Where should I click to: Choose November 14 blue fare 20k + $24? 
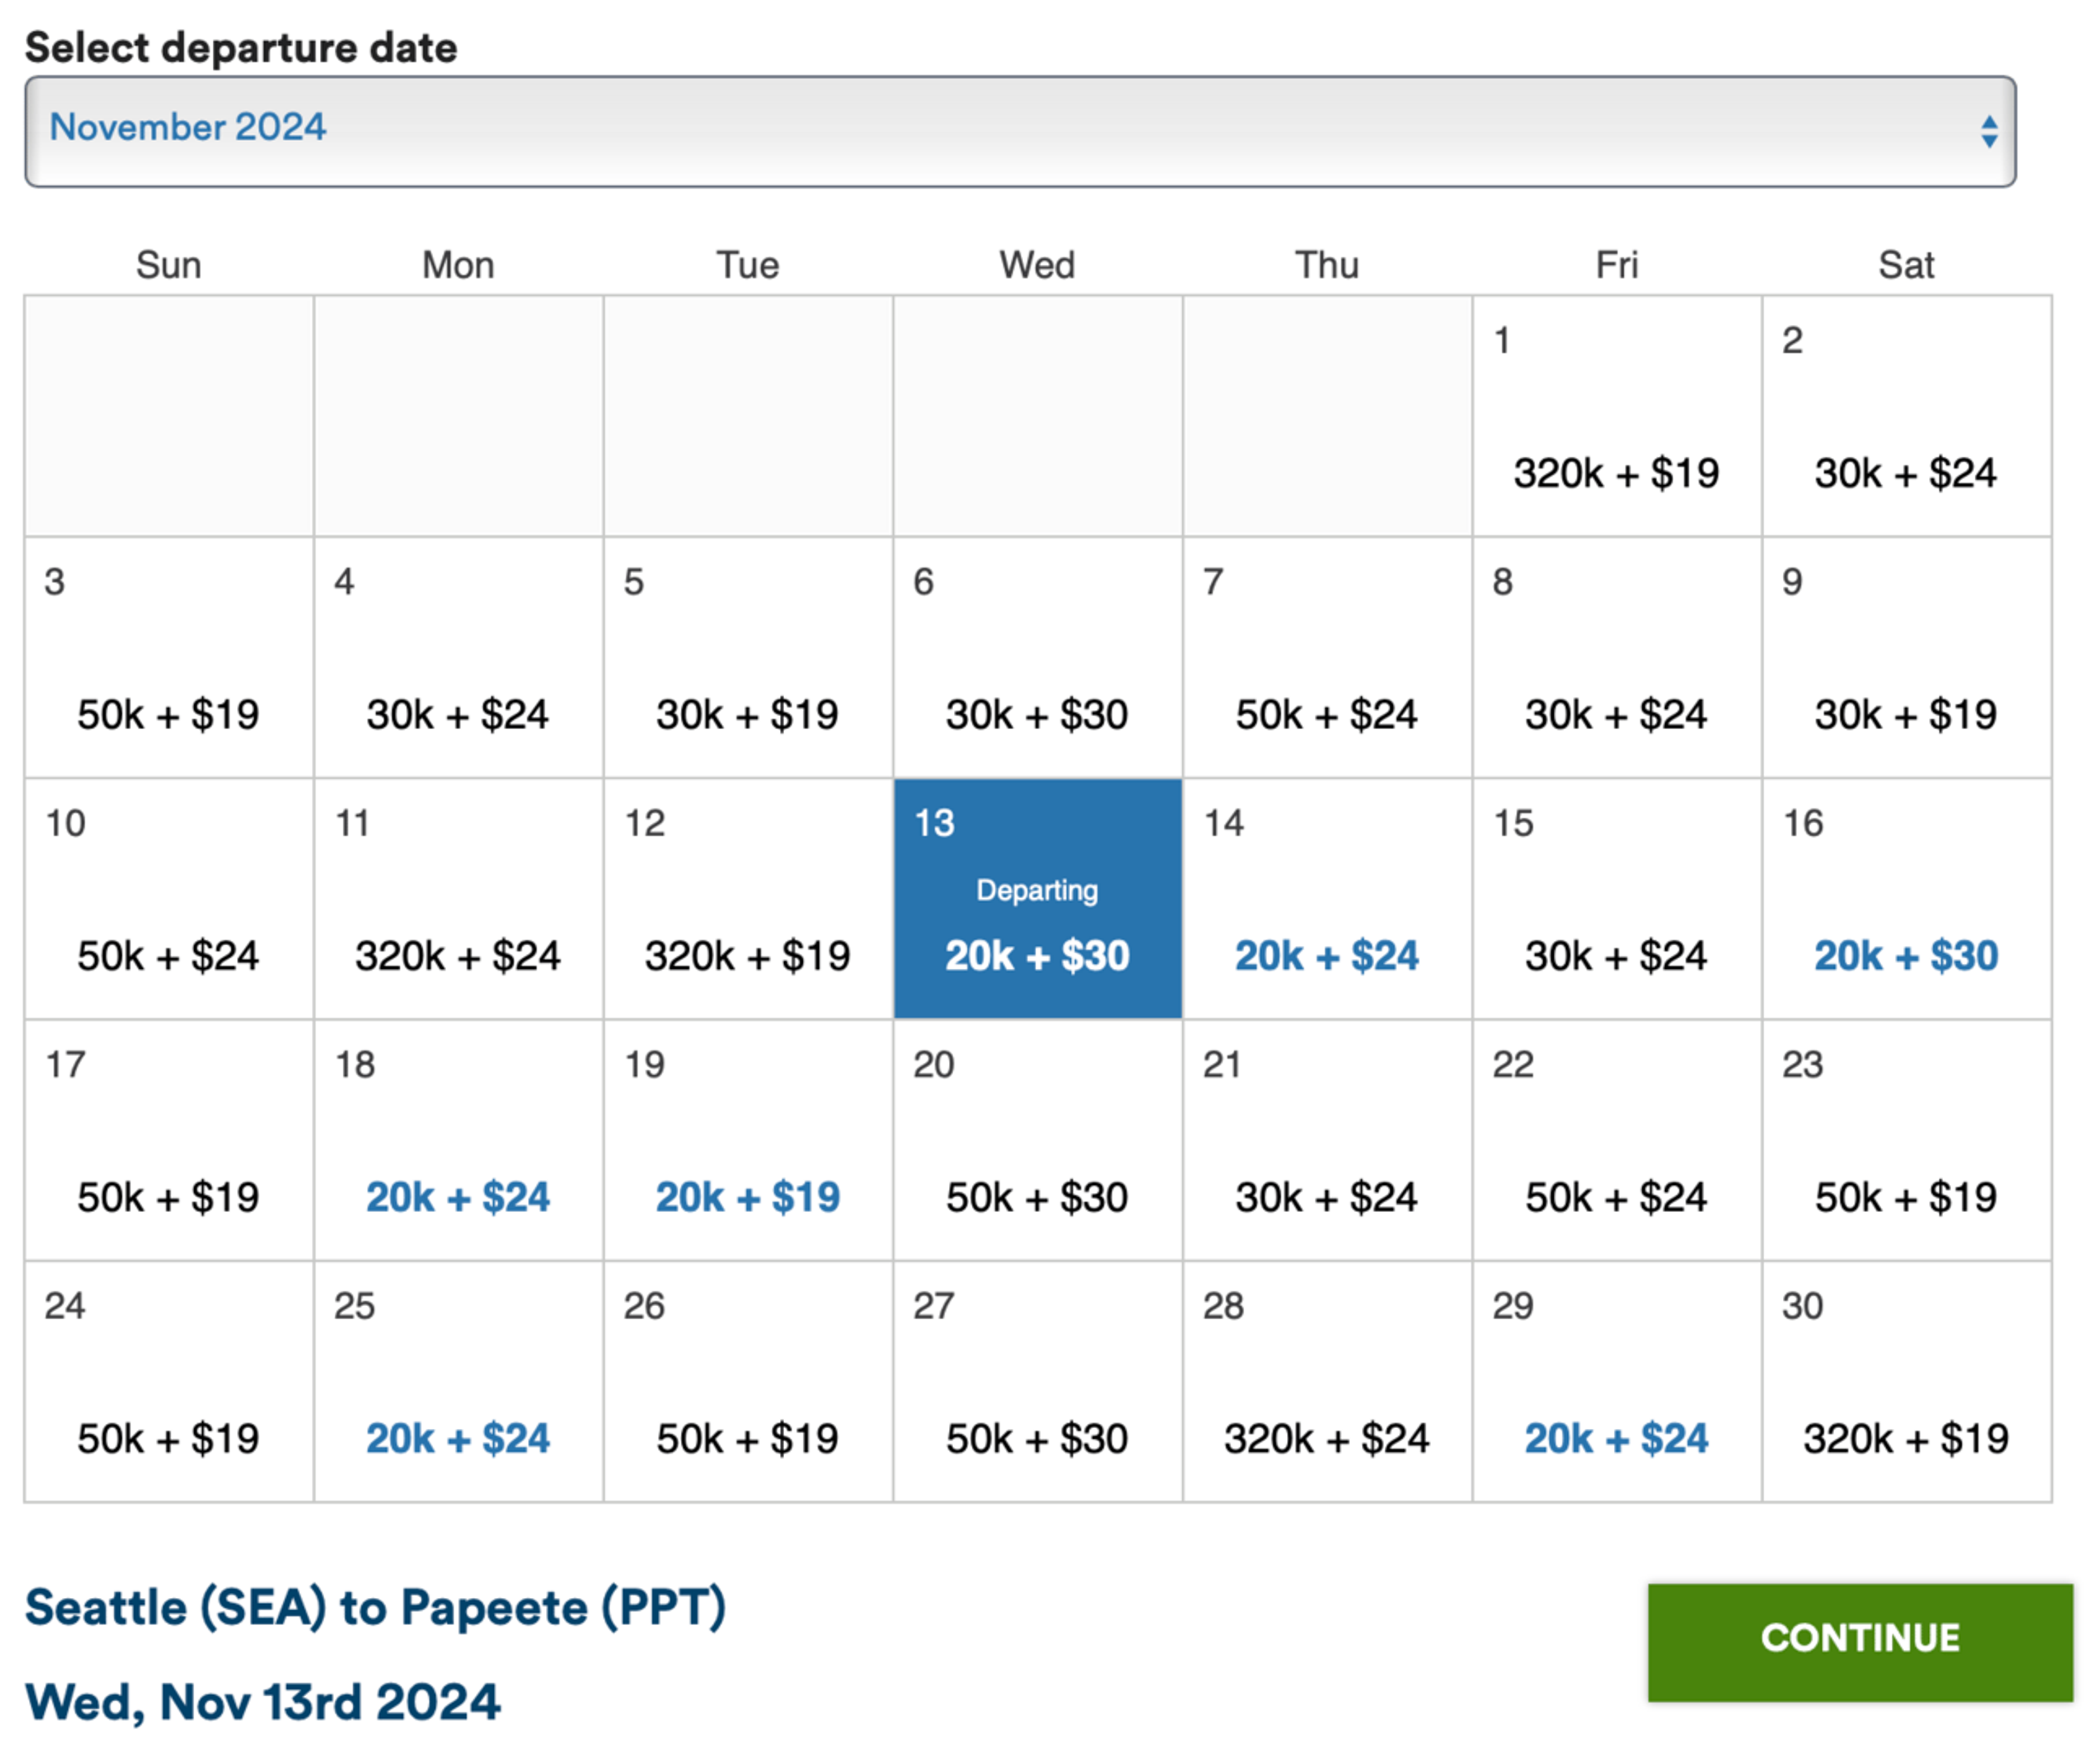(x=1327, y=898)
